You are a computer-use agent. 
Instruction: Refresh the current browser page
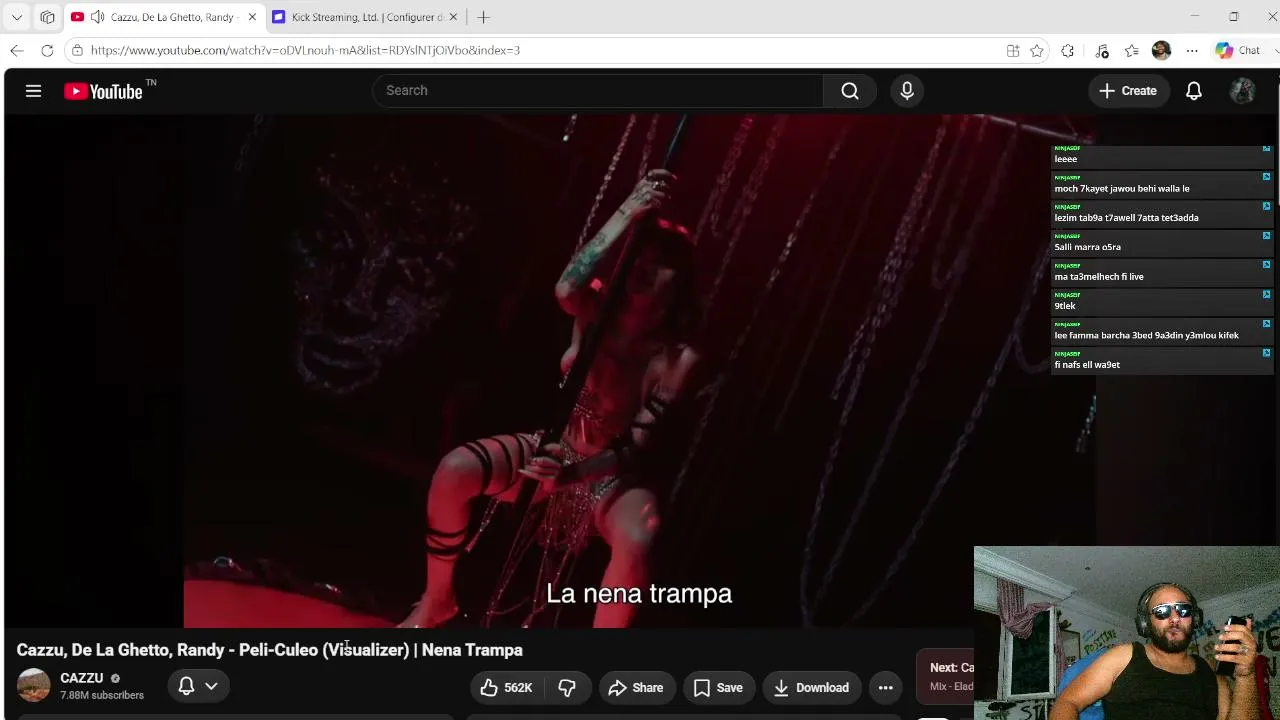pos(47,50)
